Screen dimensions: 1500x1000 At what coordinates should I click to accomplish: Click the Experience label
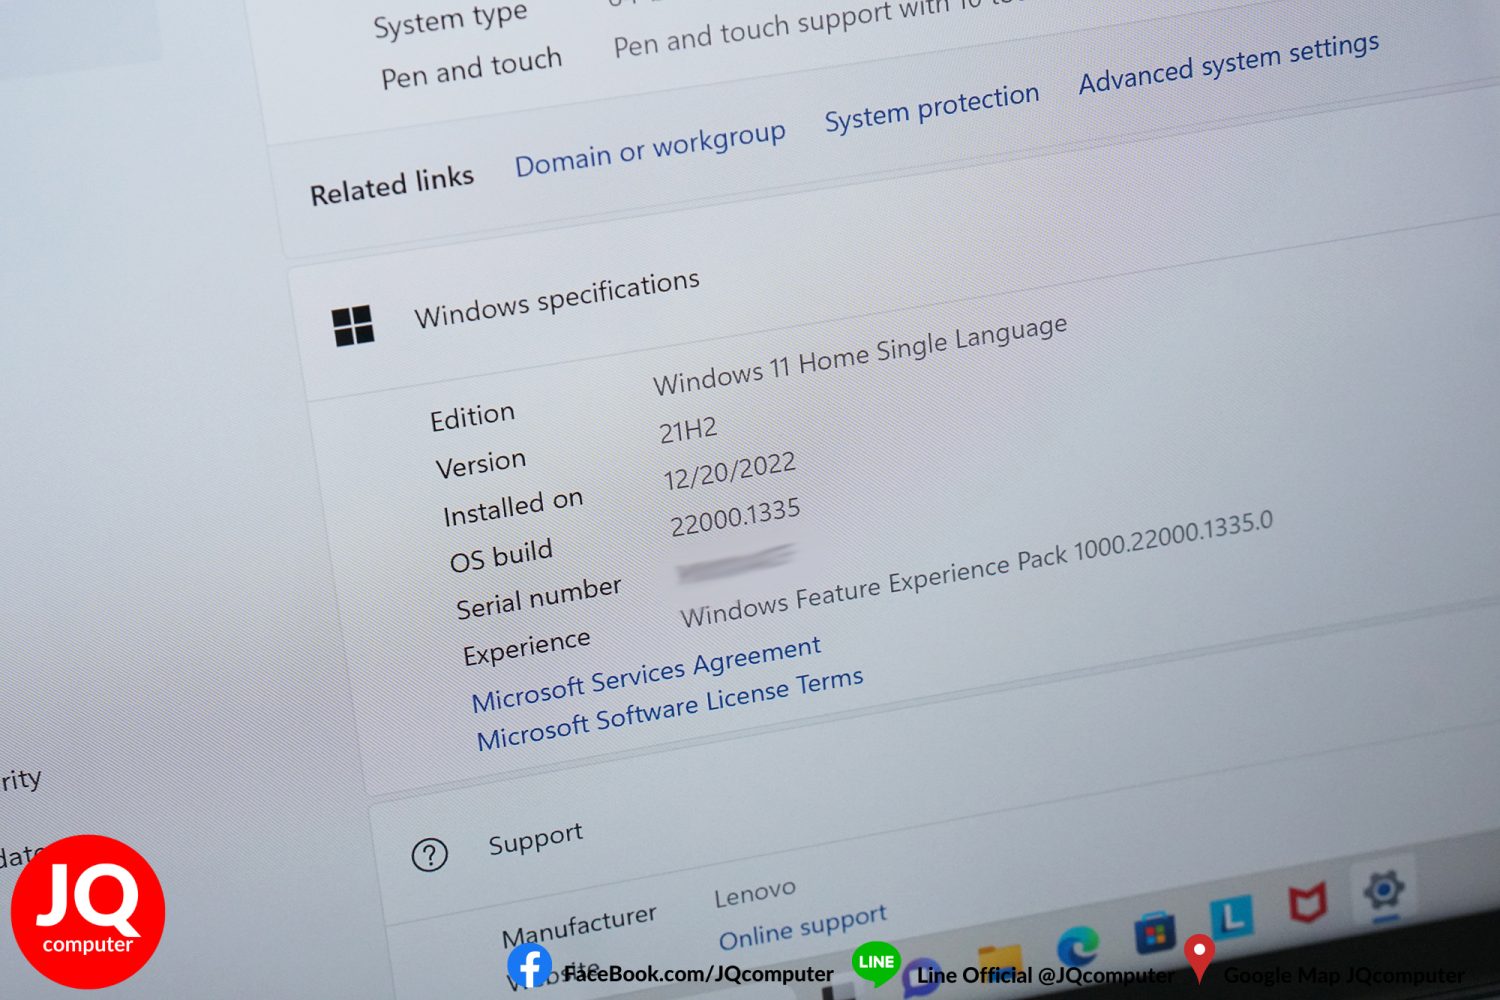point(527,647)
